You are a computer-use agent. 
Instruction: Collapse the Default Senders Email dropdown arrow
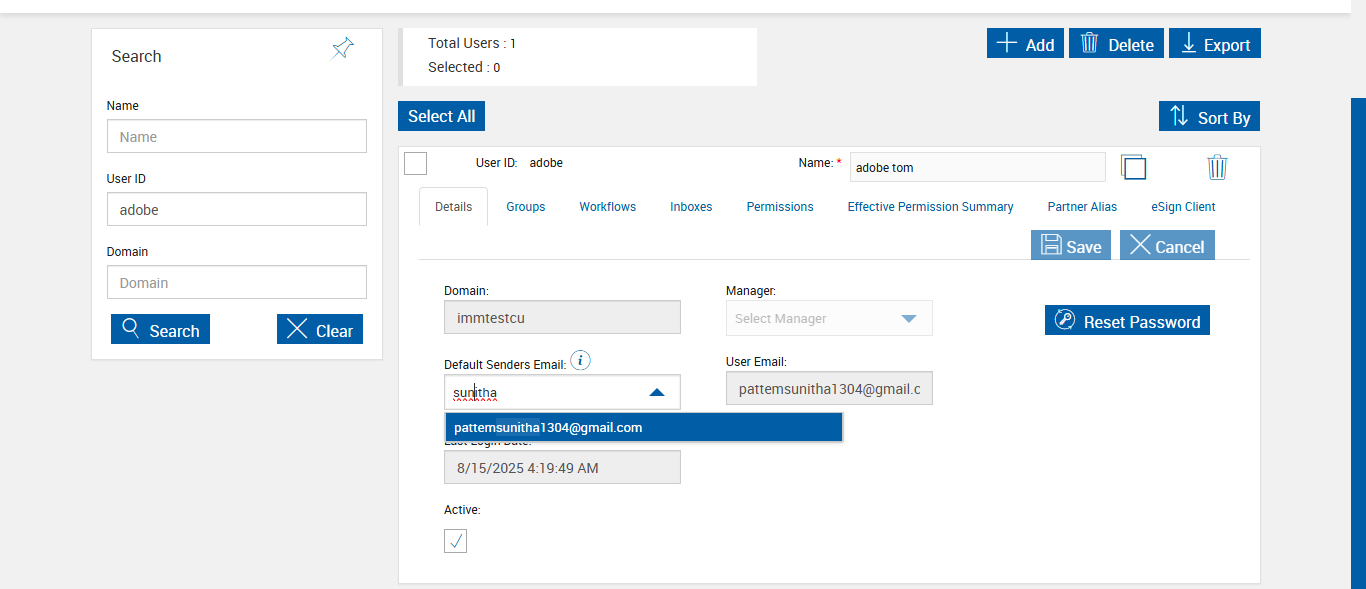pyautogui.click(x=657, y=393)
